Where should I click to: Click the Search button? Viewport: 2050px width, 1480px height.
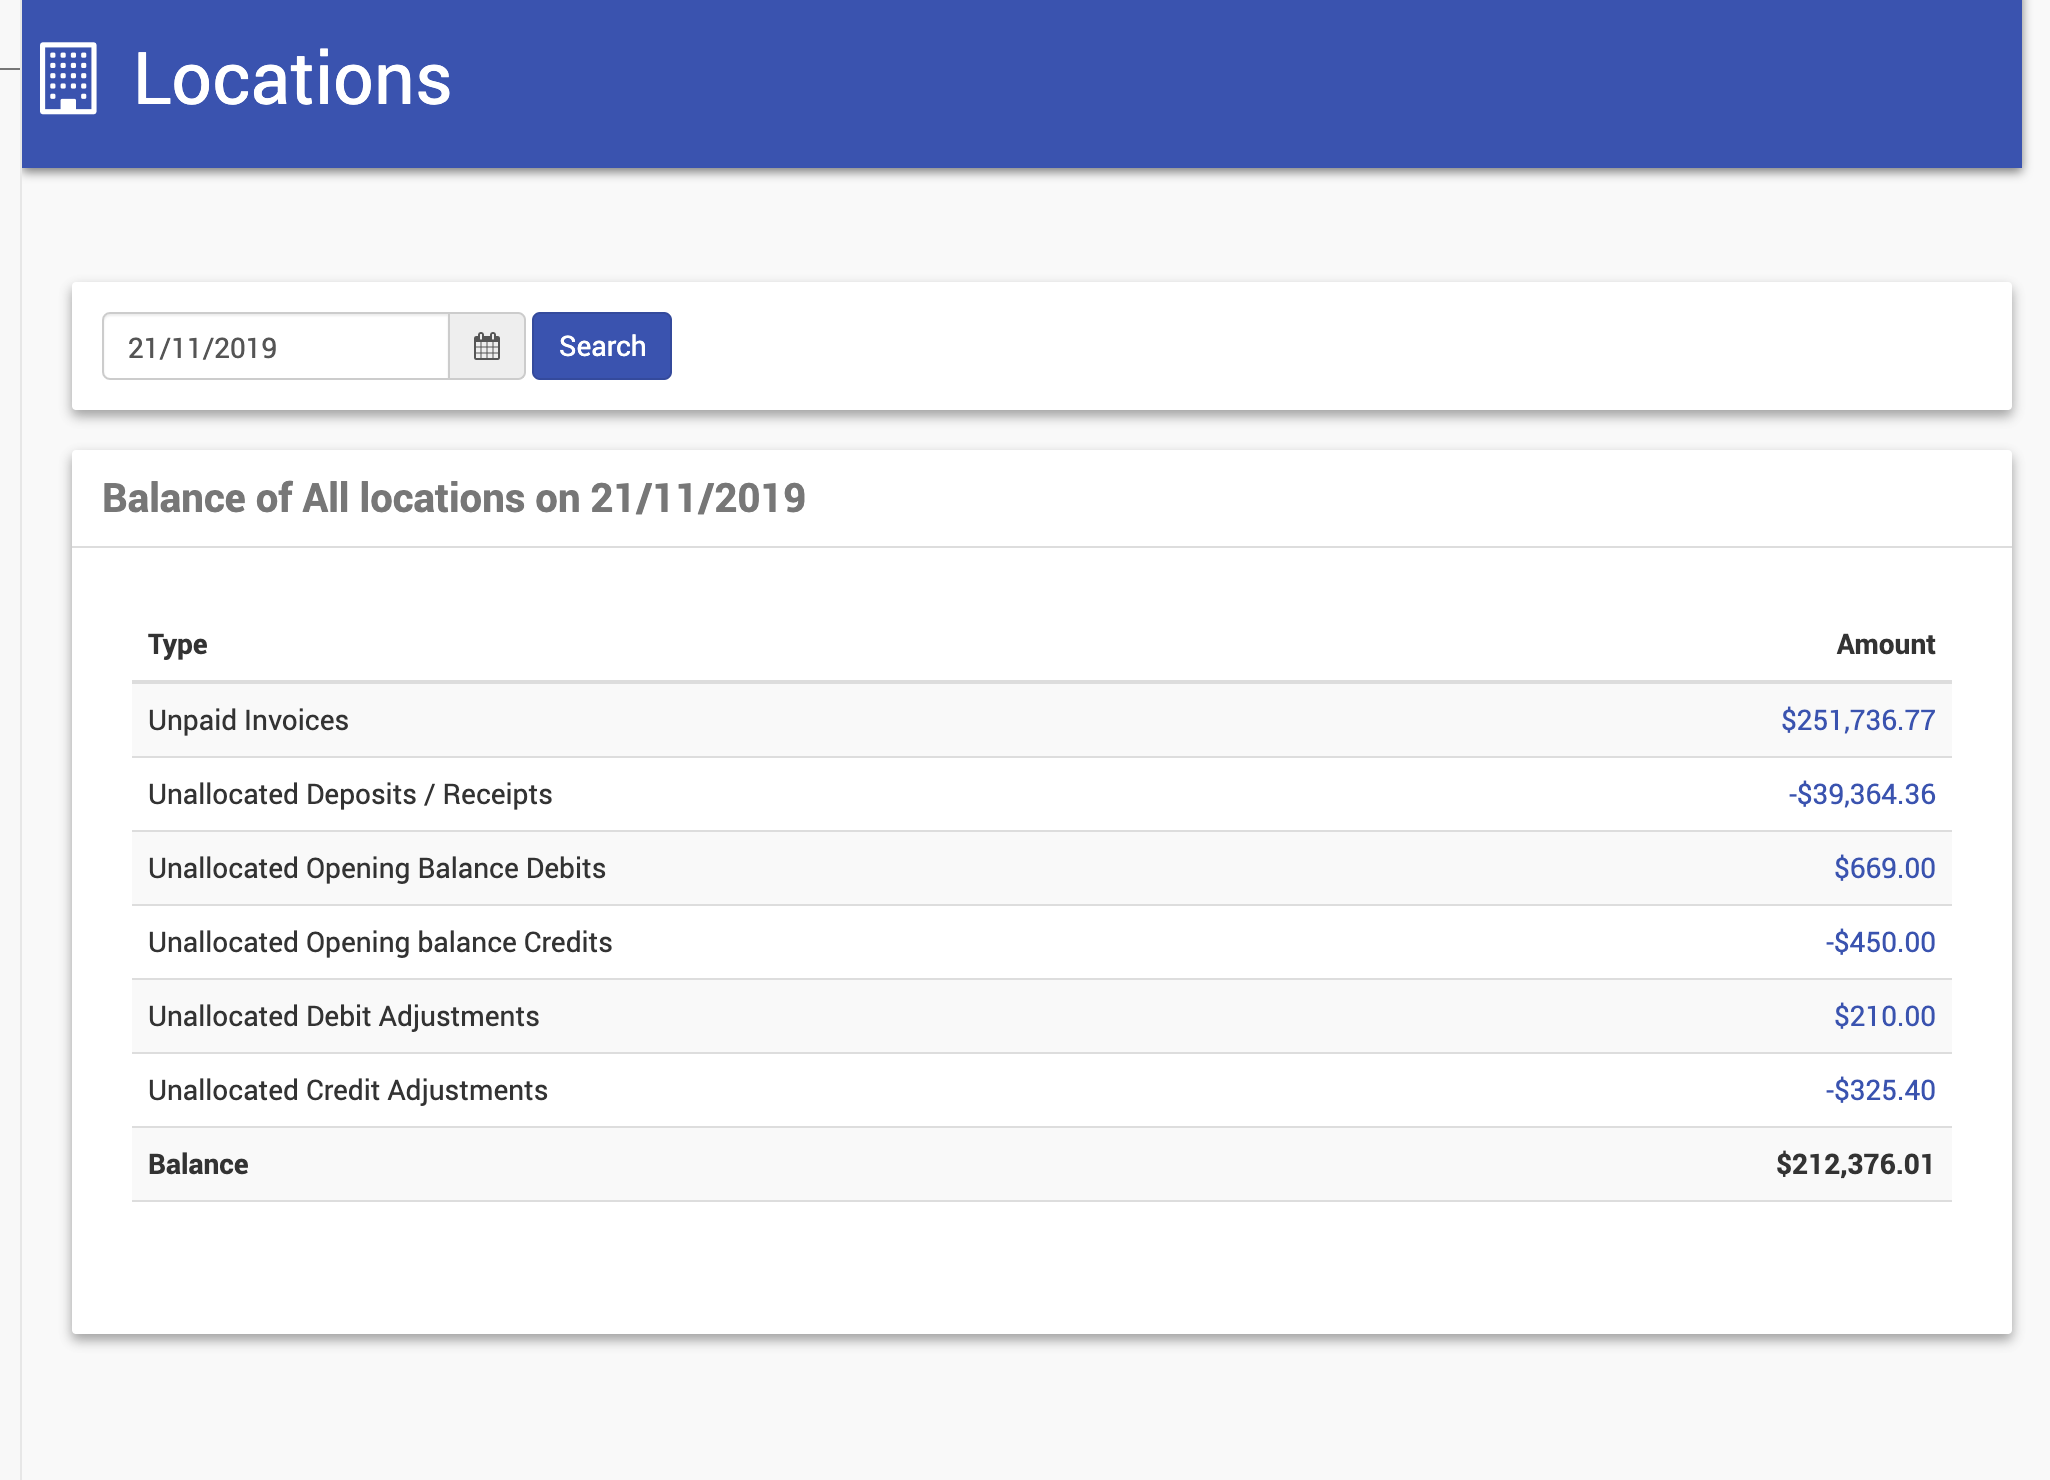601,347
